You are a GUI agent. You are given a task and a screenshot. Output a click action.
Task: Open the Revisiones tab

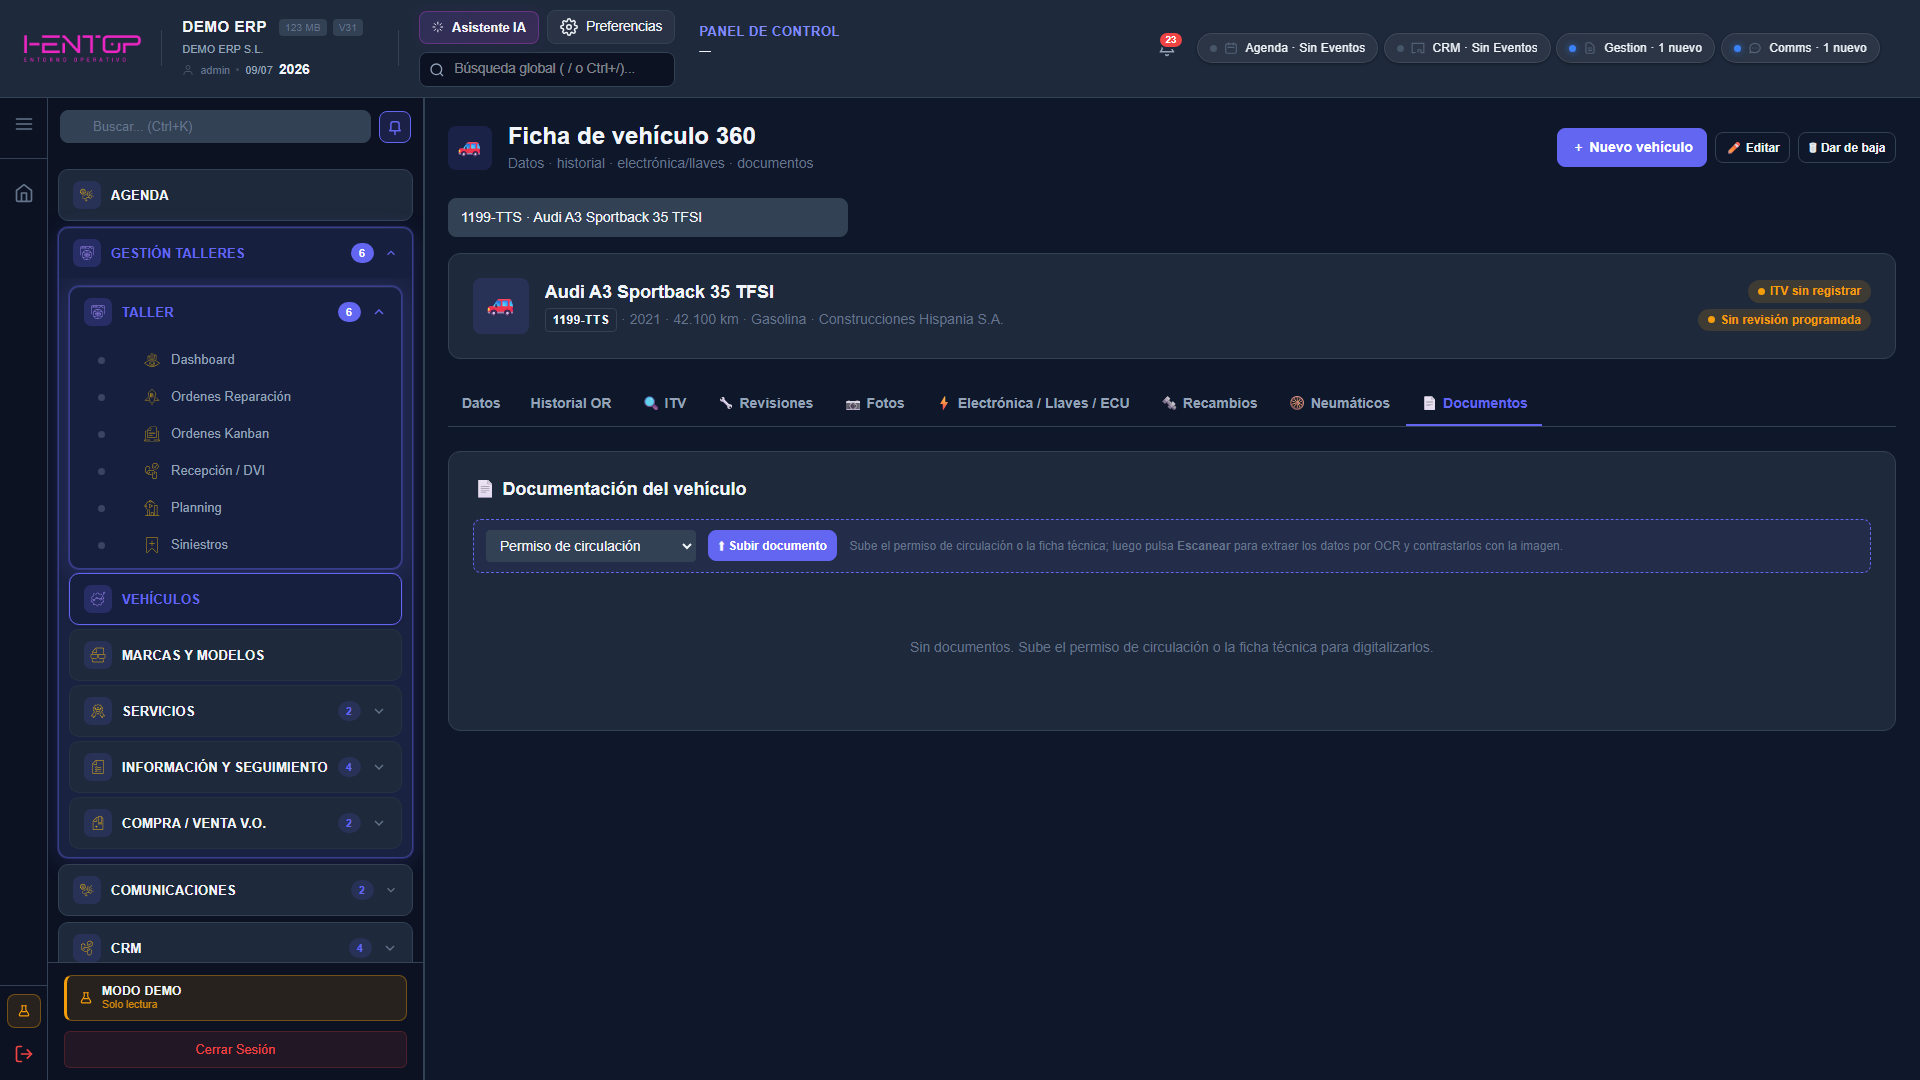[x=766, y=403]
